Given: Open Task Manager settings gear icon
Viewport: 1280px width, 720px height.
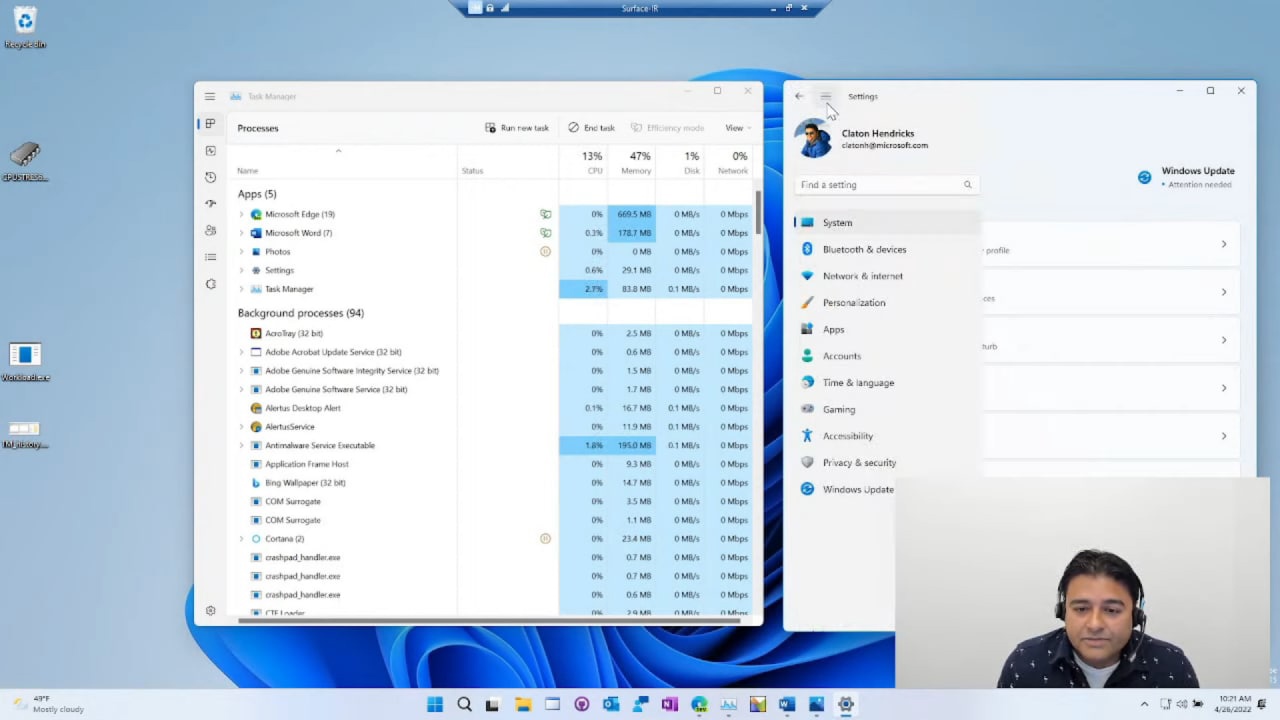Looking at the screenshot, I should point(210,610).
